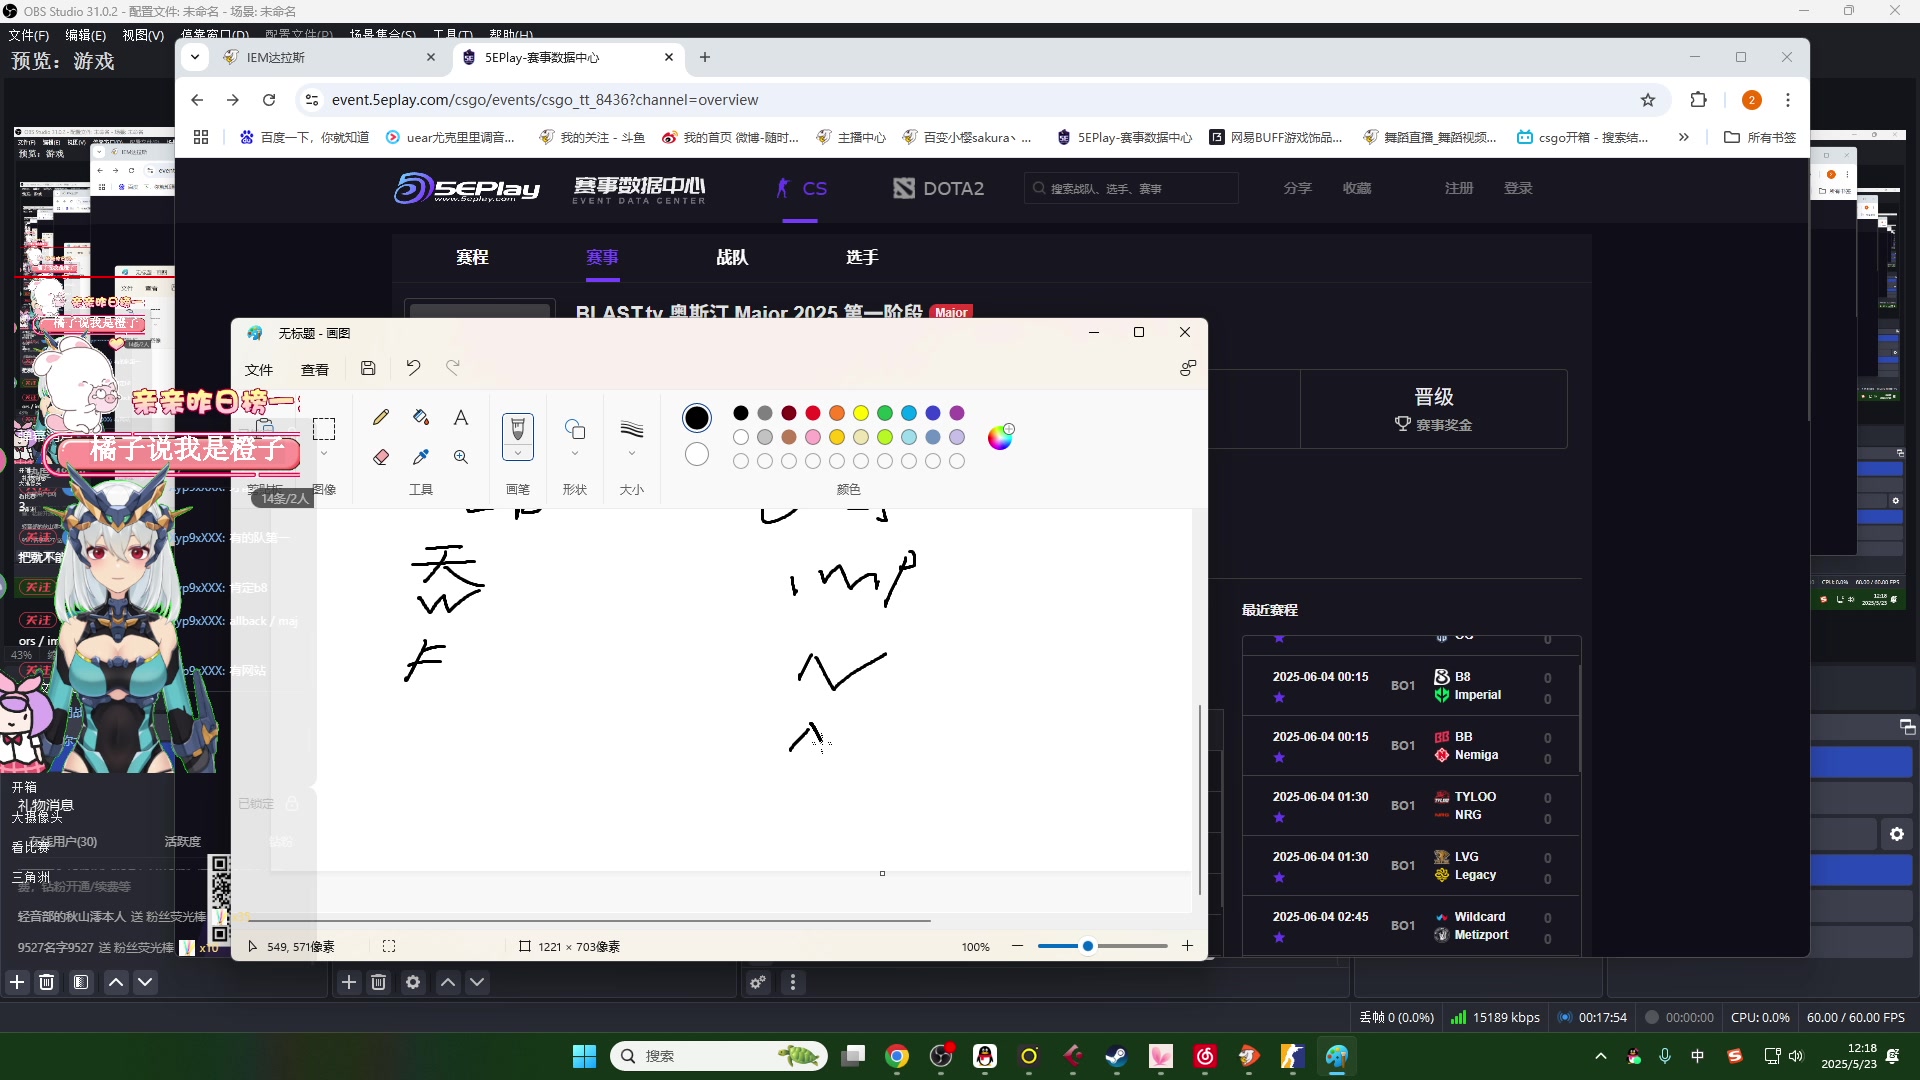
Task: Open the 所有书签 bookmarks folder
Action: (1760, 137)
